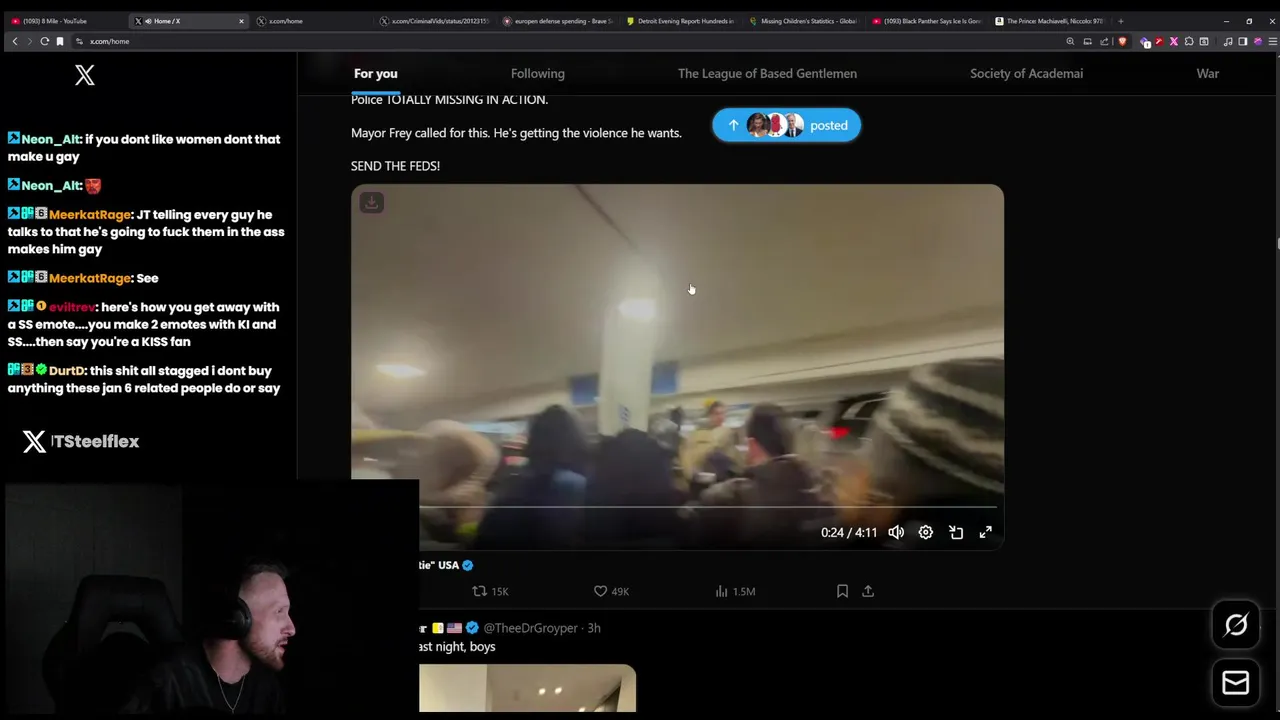Open Messages envelope button
The height and width of the screenshot is (720, 1280).
[x=1236, y=683]
